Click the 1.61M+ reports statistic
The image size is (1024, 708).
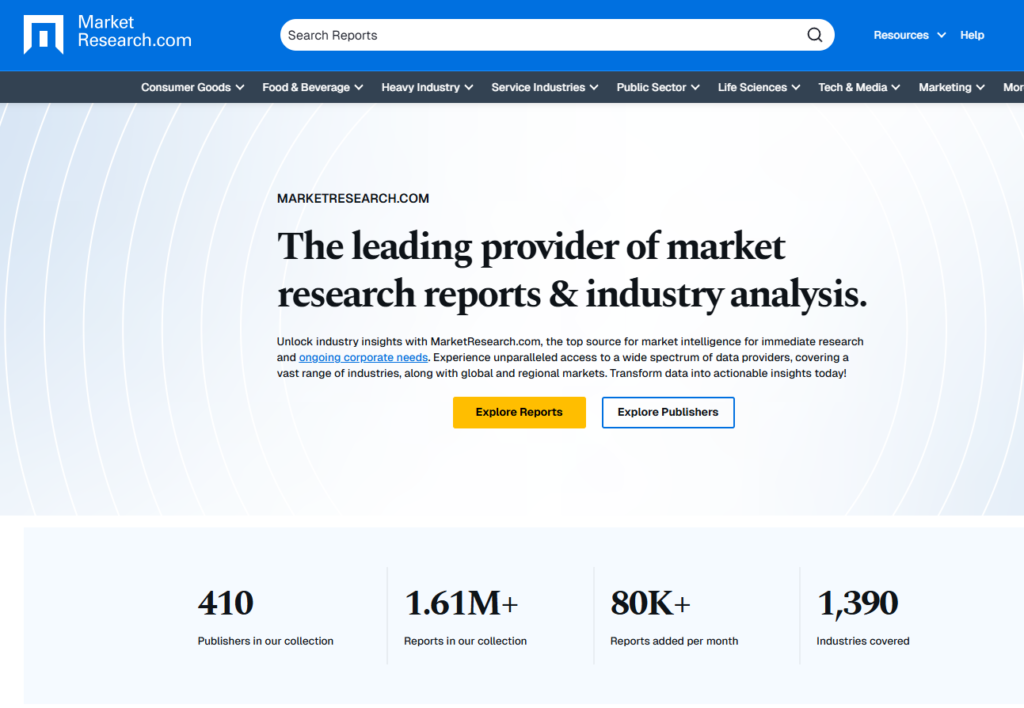(461, 603)
